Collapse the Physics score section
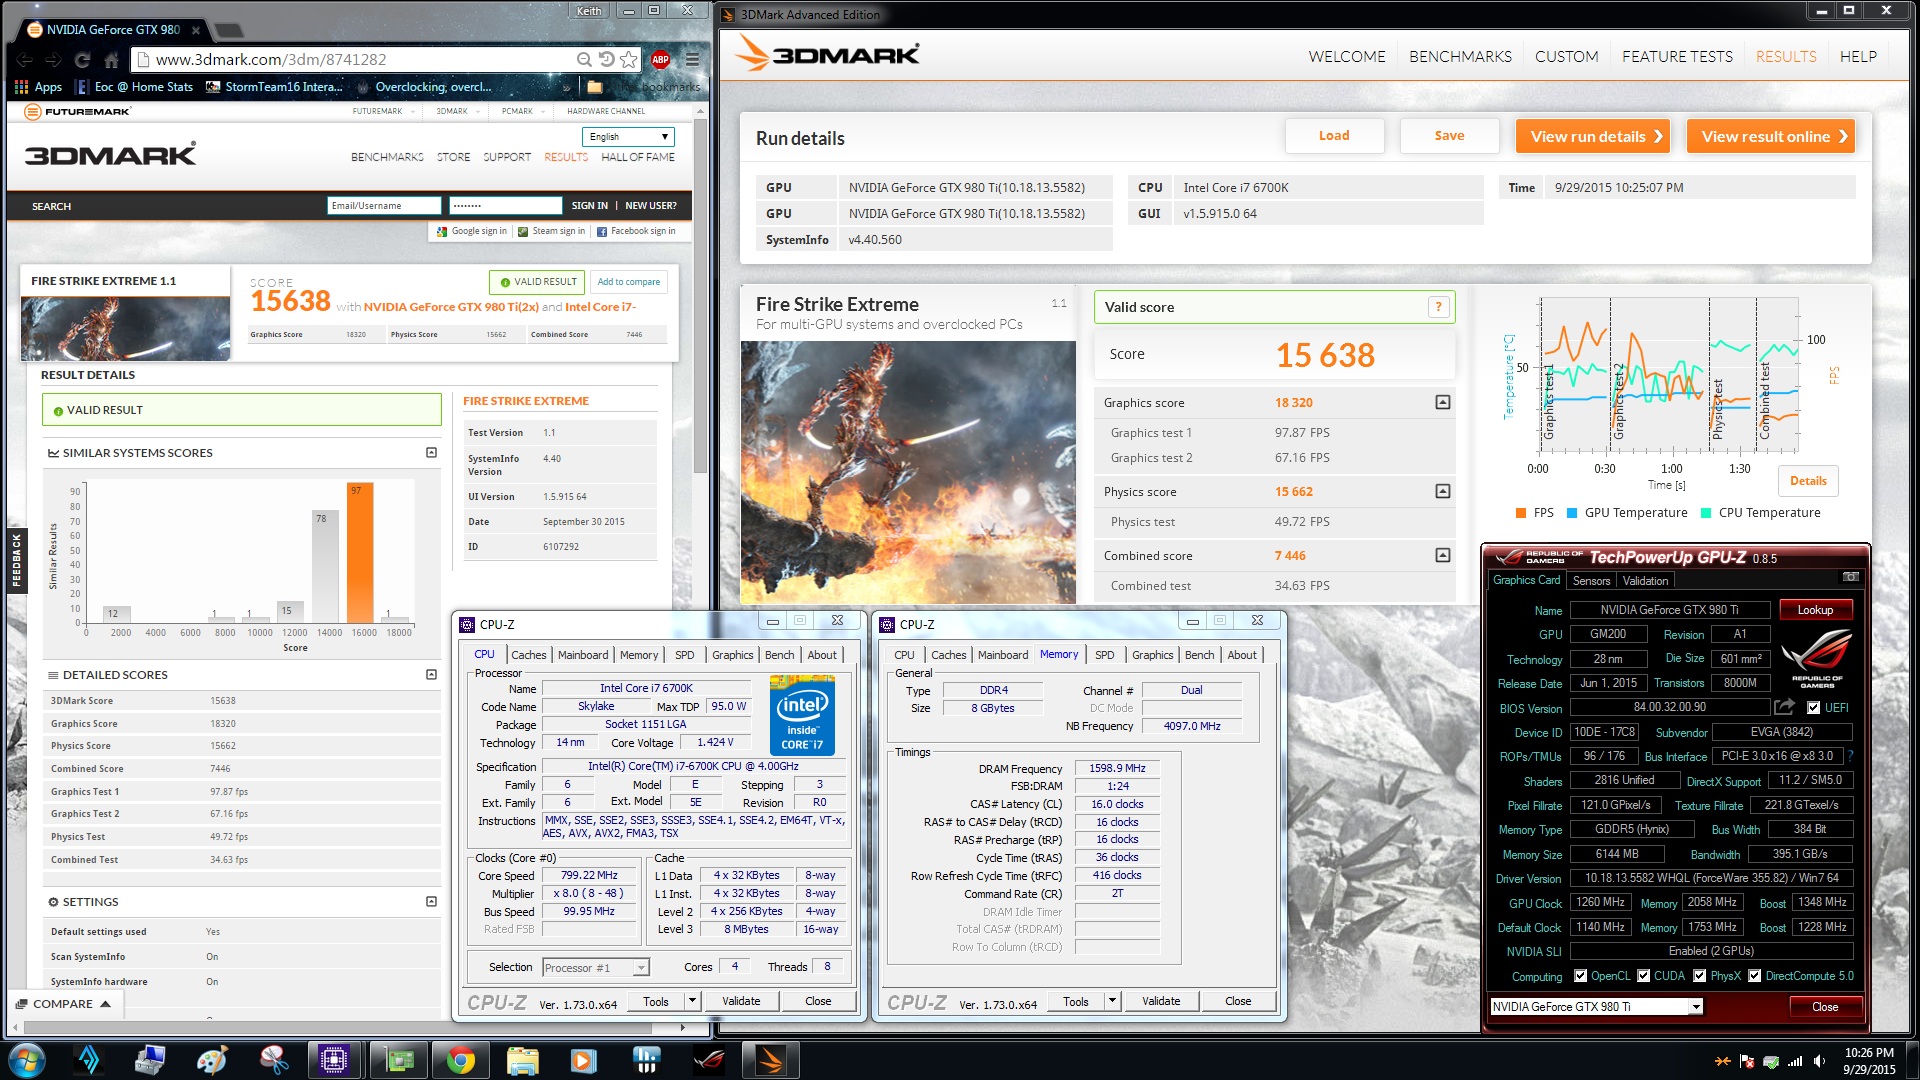1920x1080 pixels. pyautogui.click(x=1442, y=491)
